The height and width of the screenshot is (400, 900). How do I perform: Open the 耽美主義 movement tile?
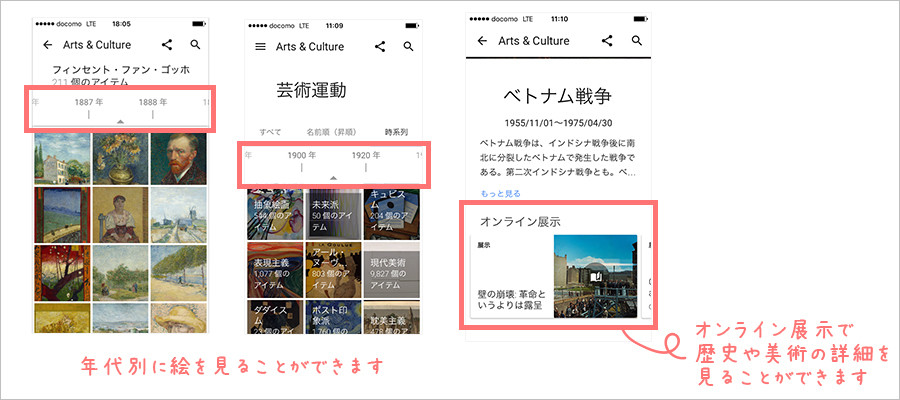point(391,316)
